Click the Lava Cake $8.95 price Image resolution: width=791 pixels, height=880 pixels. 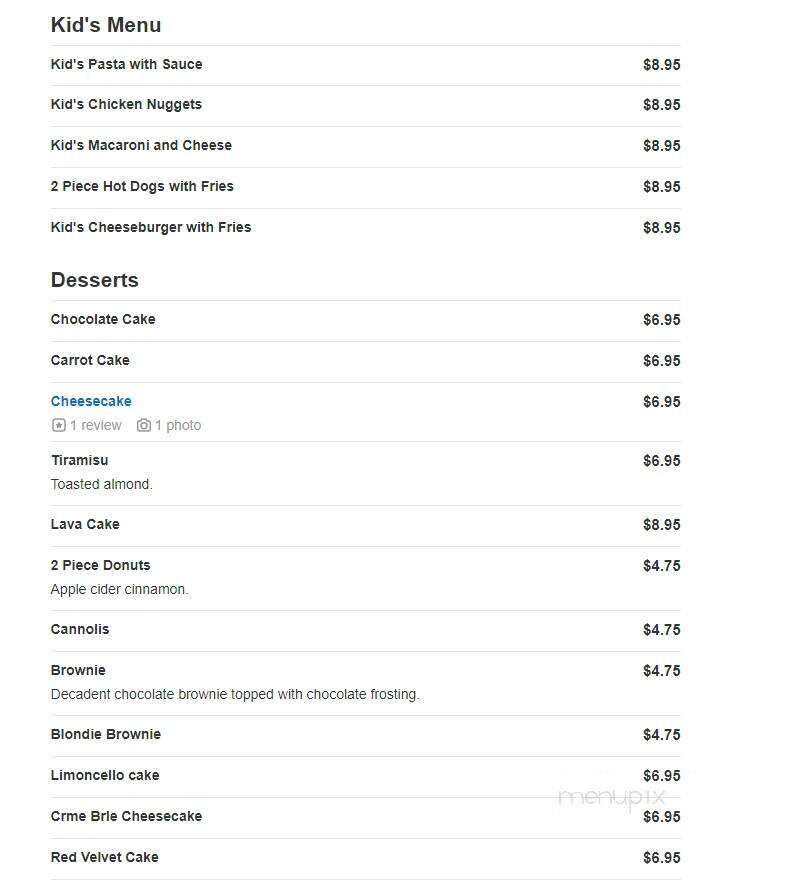click(x=661, y=525)
